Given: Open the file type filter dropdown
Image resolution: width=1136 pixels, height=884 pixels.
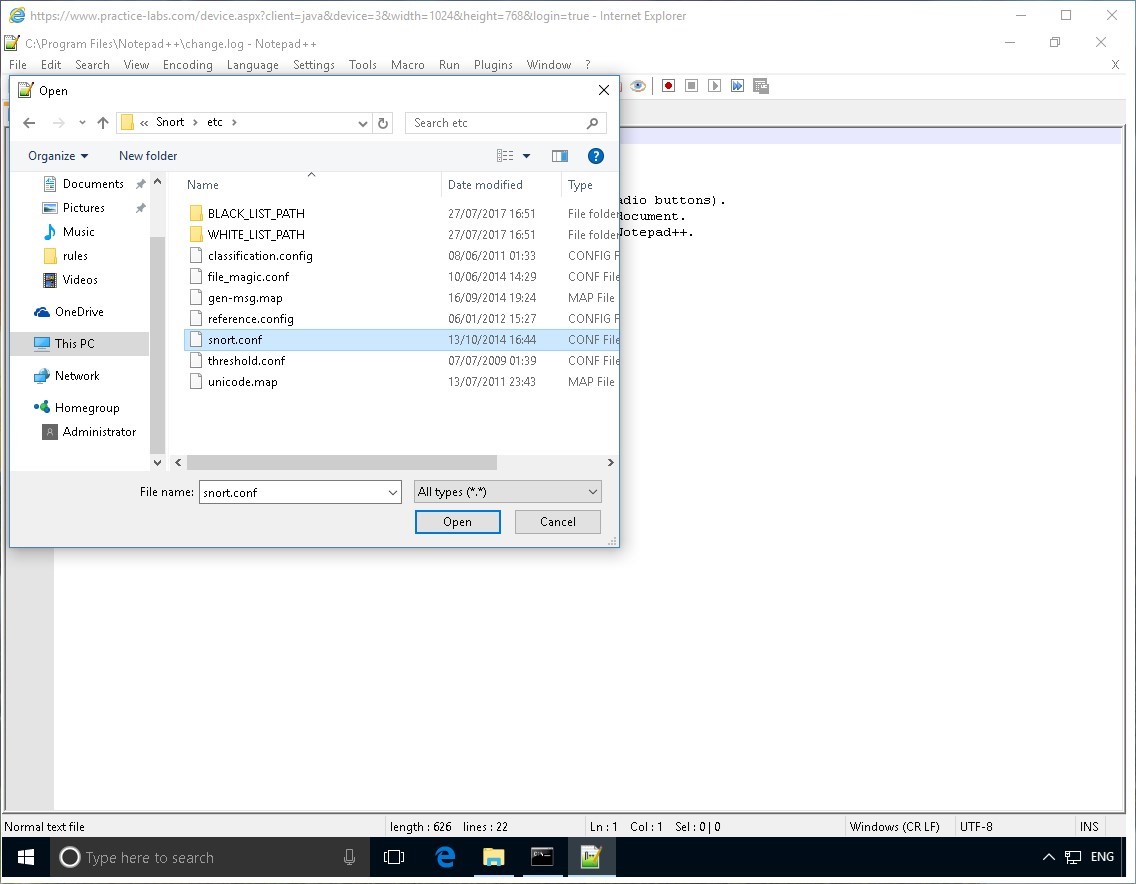Looking at the screenshot, I should (x=508, y=492).
